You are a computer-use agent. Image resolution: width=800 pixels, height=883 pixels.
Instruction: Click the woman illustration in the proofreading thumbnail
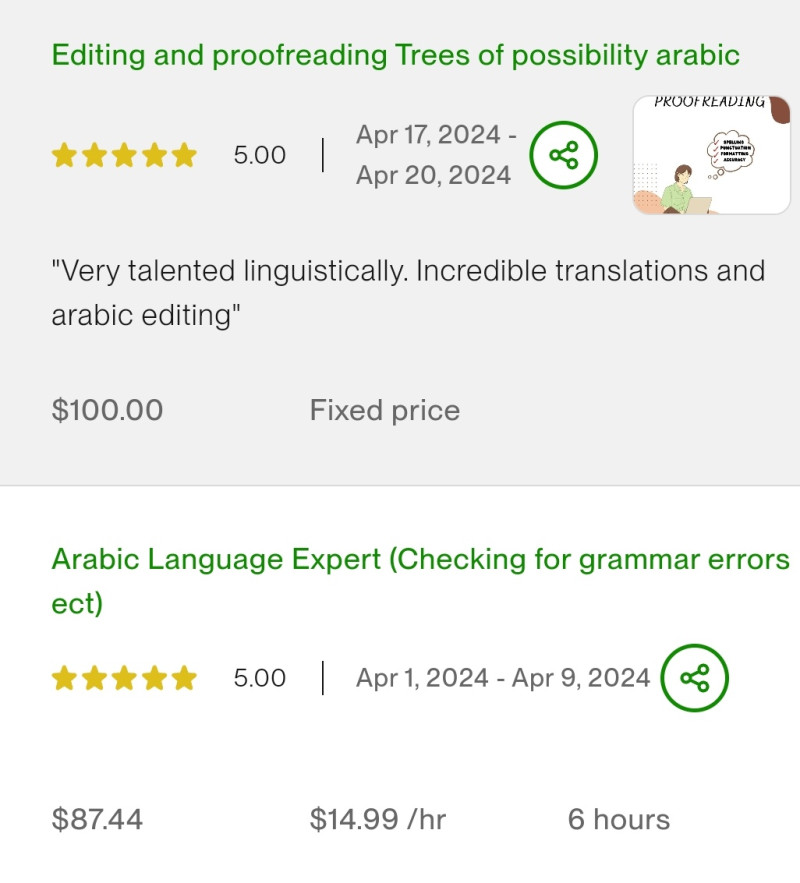click(683, 188)
